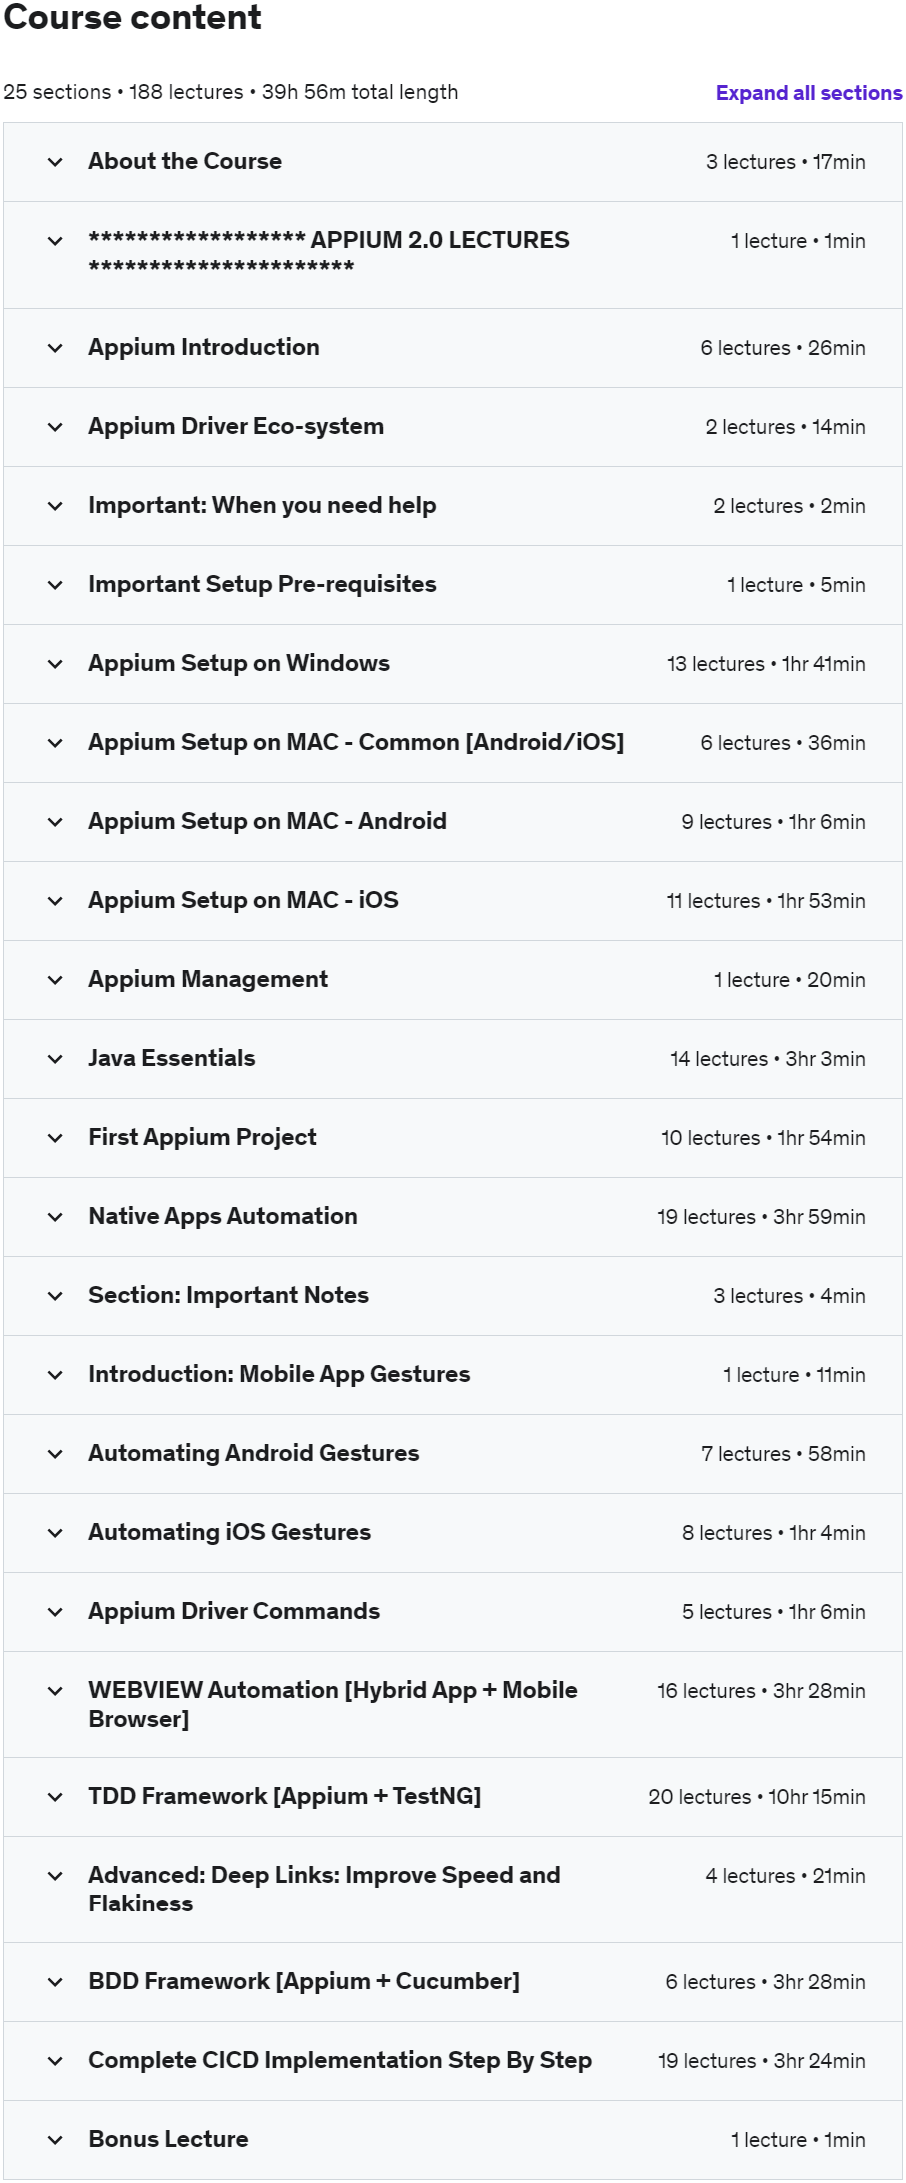This screenshot has width=906, height=2183.
Task: Click the TDD Framework [Appium + TestNG] title
Action: tap(285, 1796)
